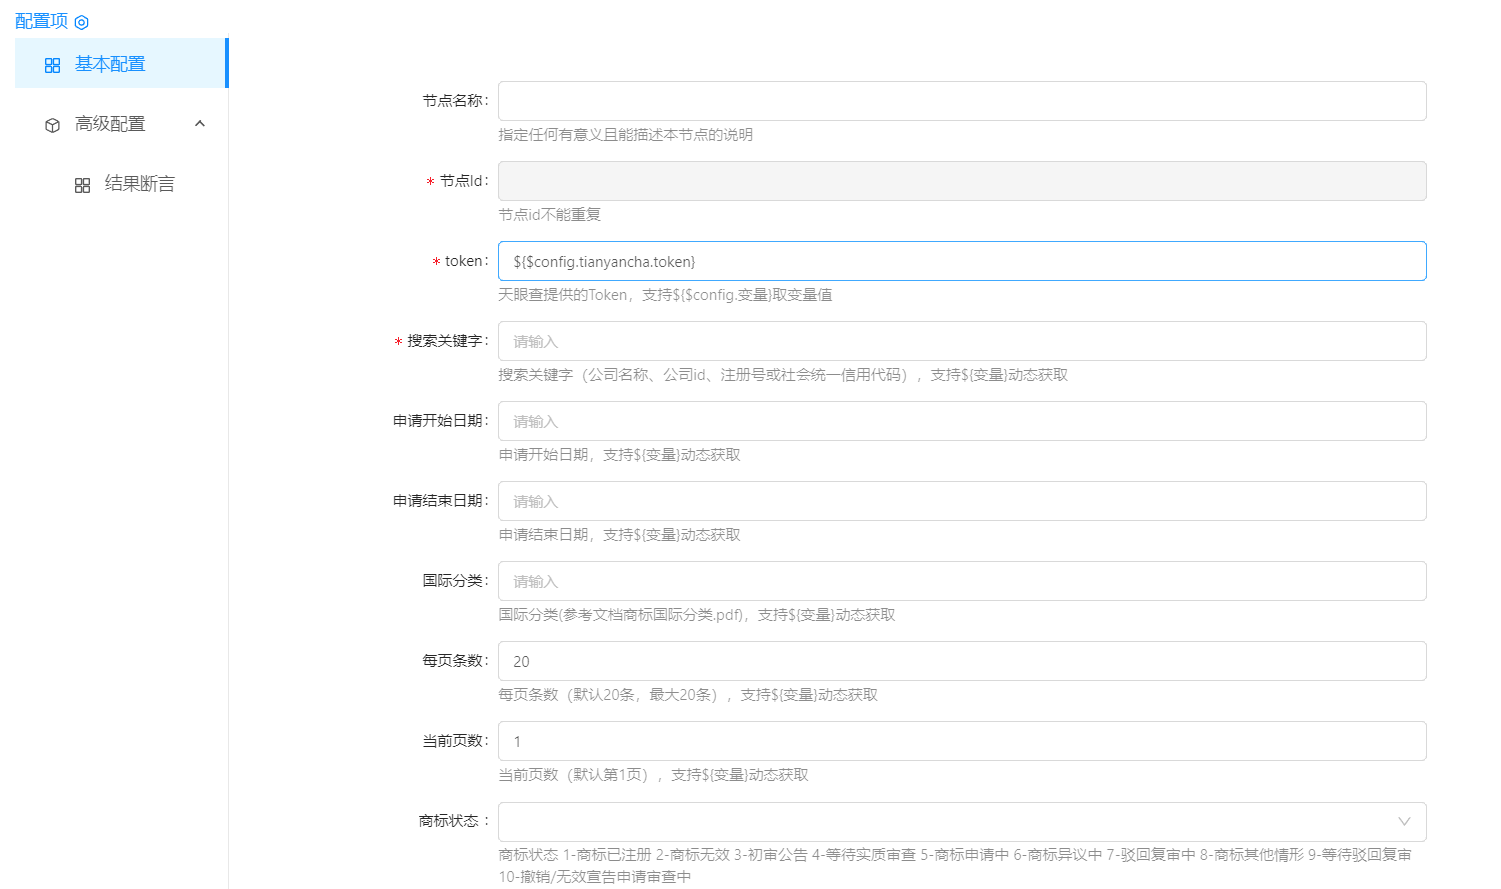The height and width of the screenshot is (889, 1501).
Task: Select the 基本配置 menu item
Action: pos(110,64)
